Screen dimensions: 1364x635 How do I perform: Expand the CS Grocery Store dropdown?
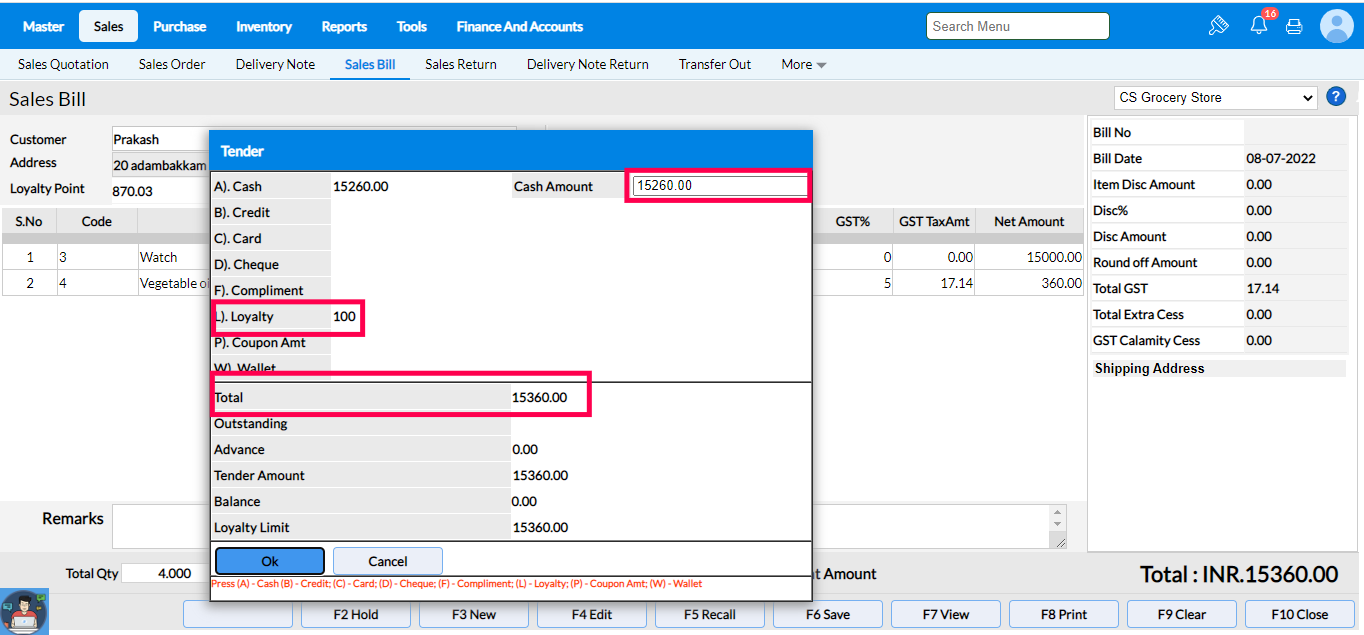click(x=1216, y=98)
